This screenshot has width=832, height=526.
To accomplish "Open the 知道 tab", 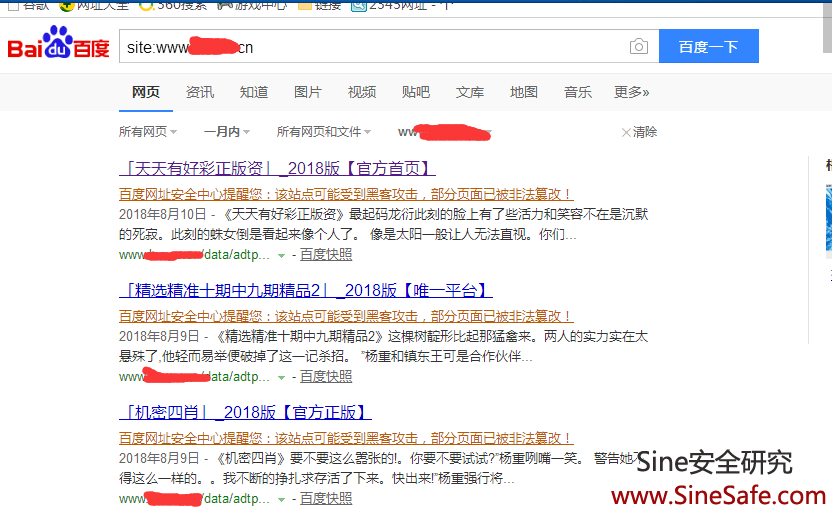I will pos(254,92).
